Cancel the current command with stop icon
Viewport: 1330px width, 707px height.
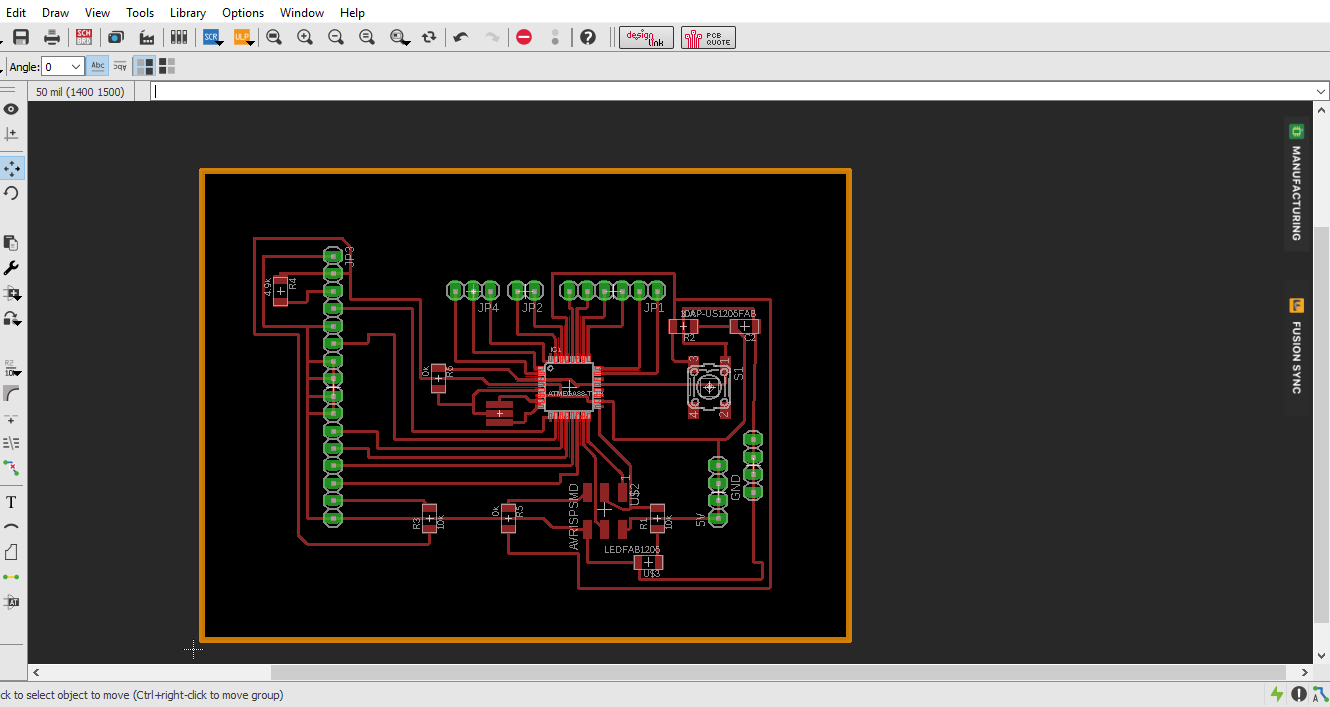pos(524,37)
